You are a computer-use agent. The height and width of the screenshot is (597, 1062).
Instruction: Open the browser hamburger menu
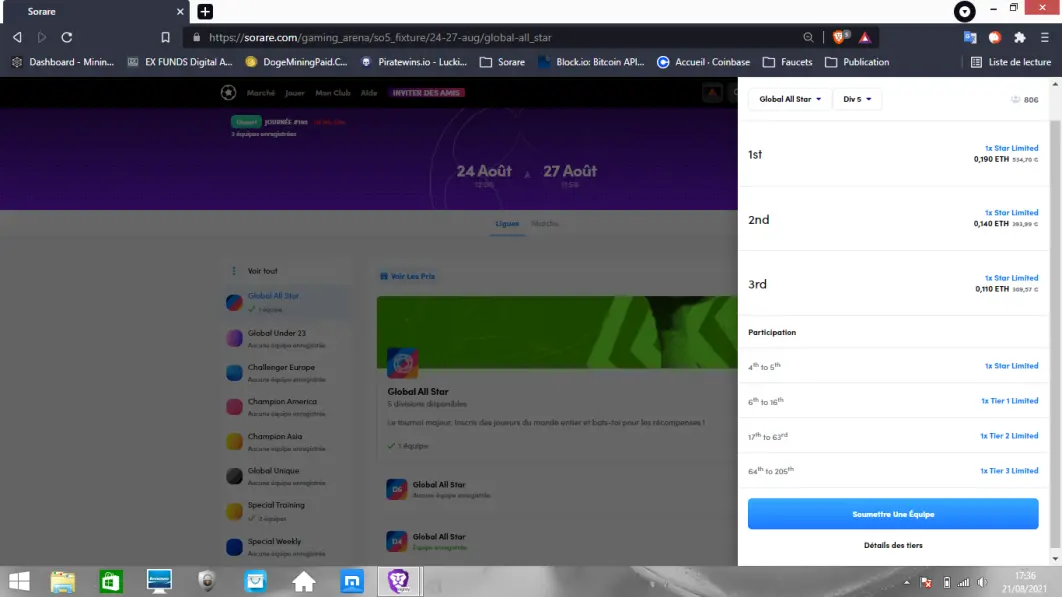point(1045,37)
